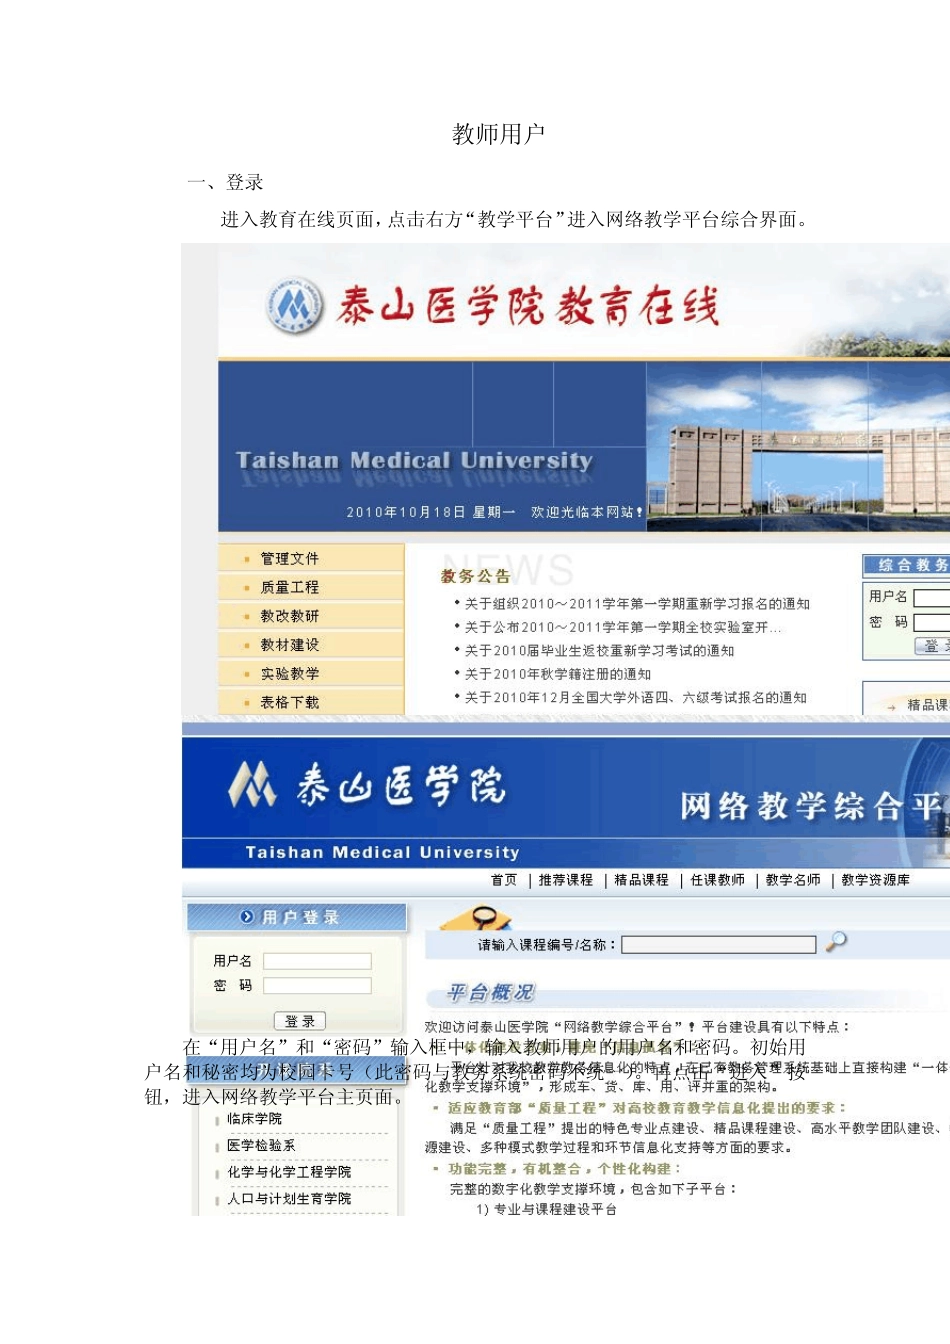Click the 教师用户 document title
Screen dimensions: 950x1344
click(498, 134)
